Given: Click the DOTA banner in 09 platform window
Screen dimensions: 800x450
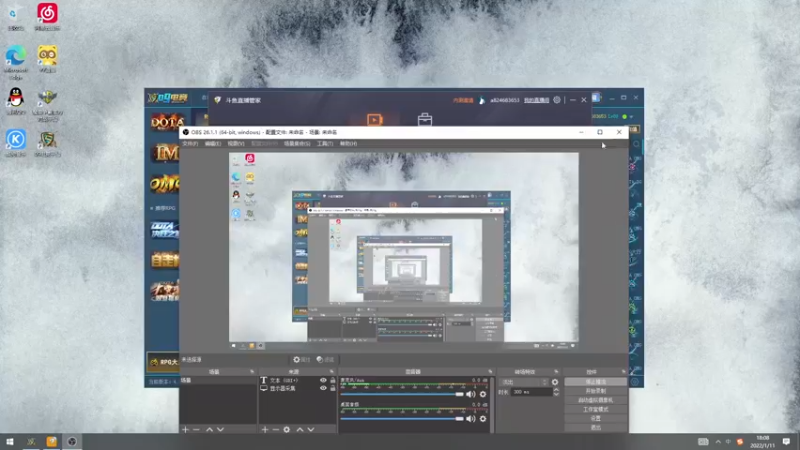Looking at the screenshot, I should [167, 122].
